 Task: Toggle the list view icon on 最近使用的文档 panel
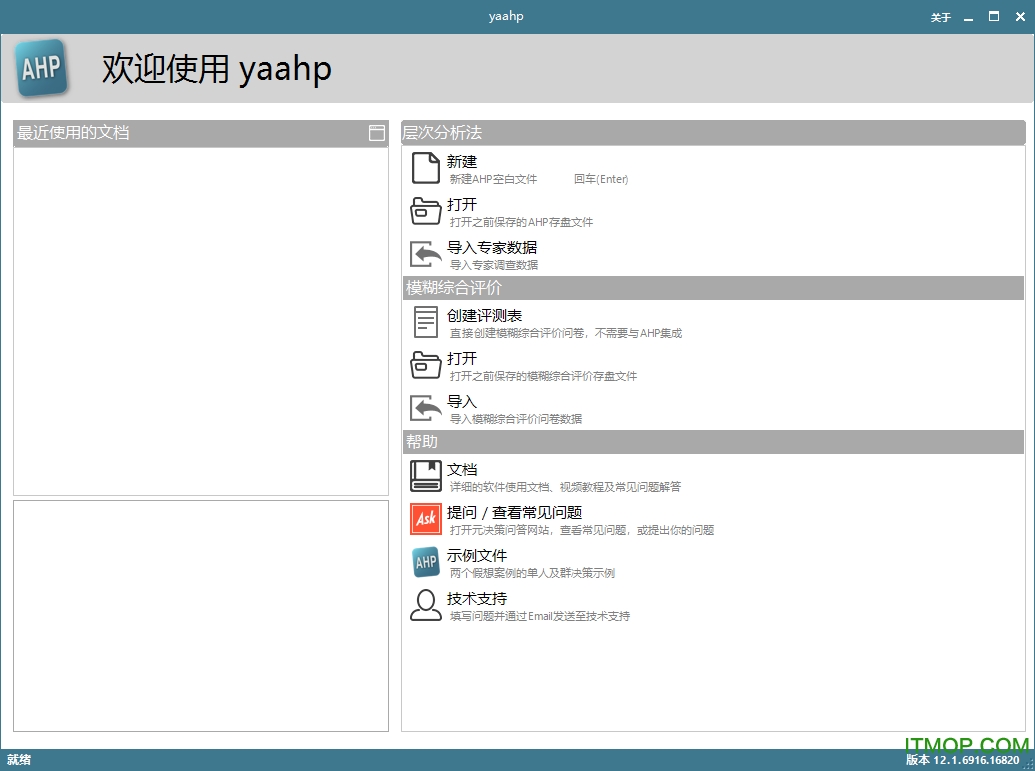[x=377, y=132]
